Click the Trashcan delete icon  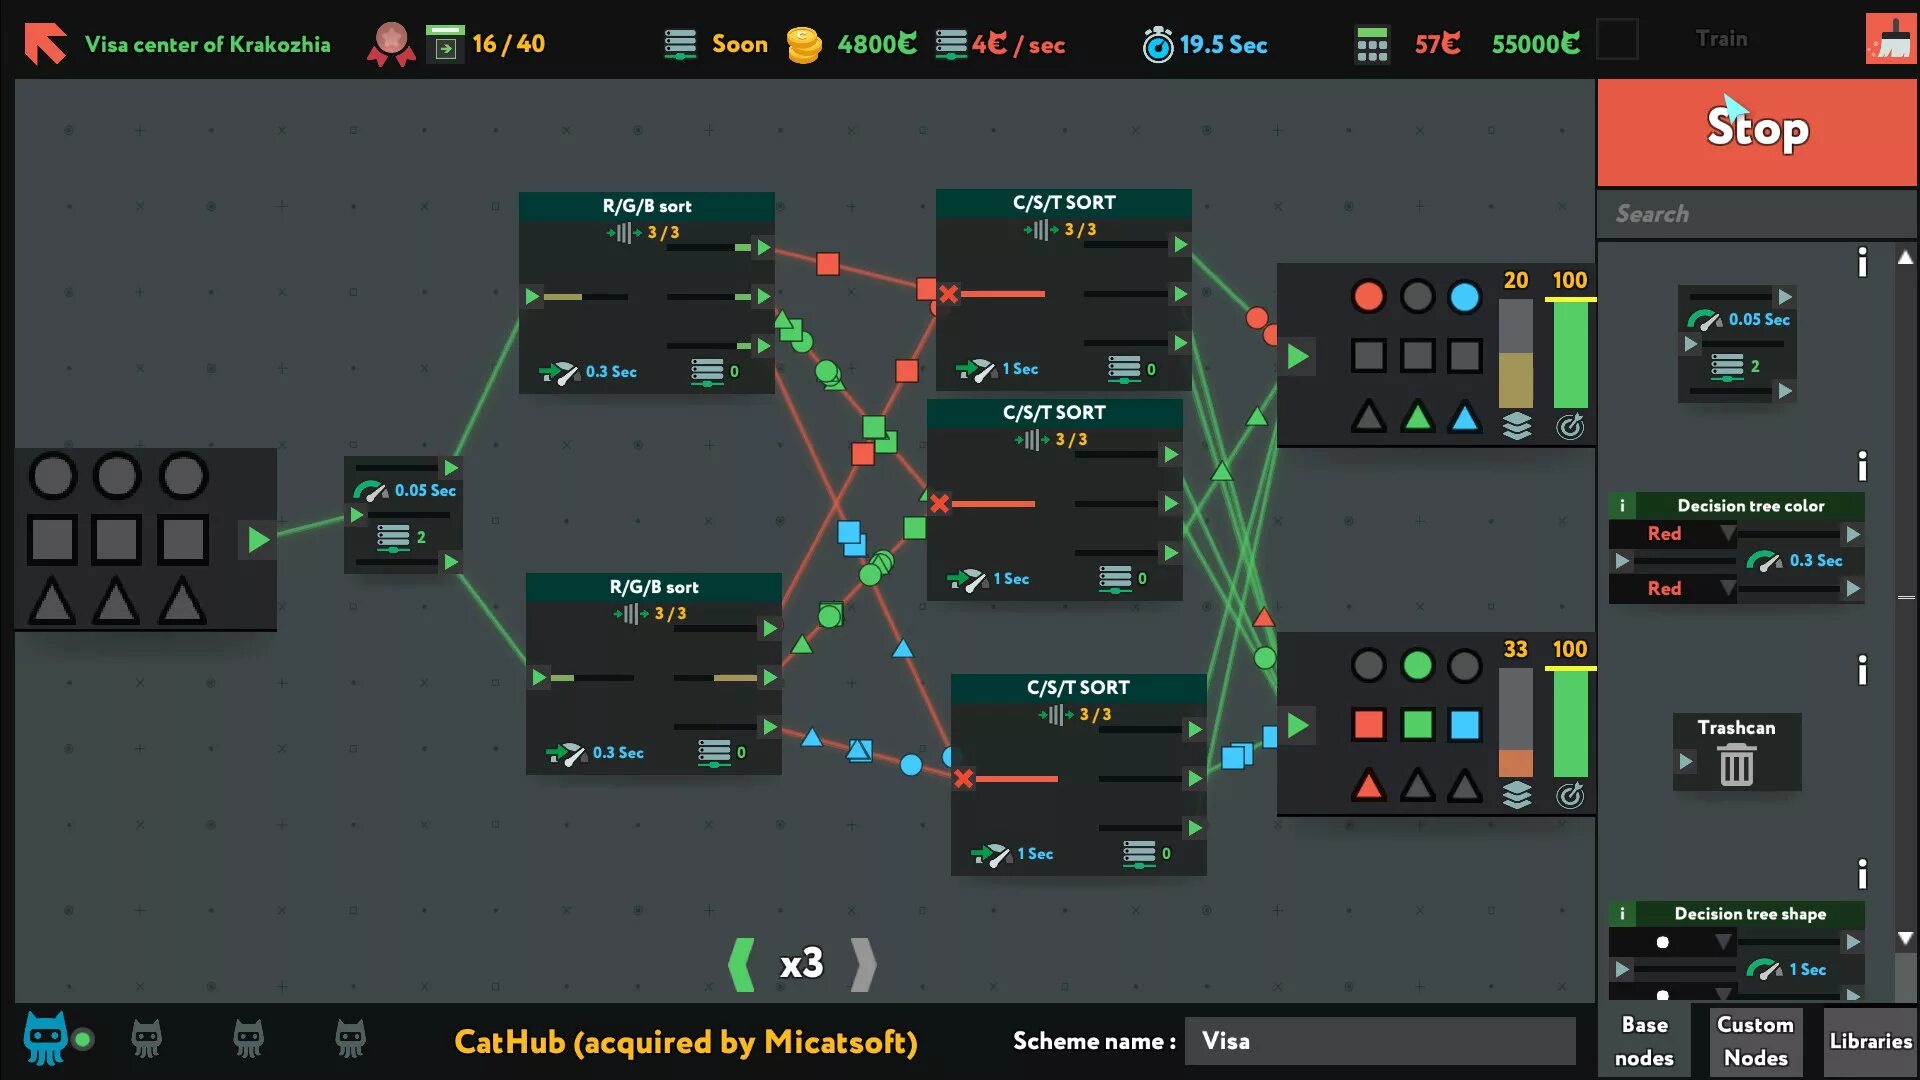(1735, 765)
